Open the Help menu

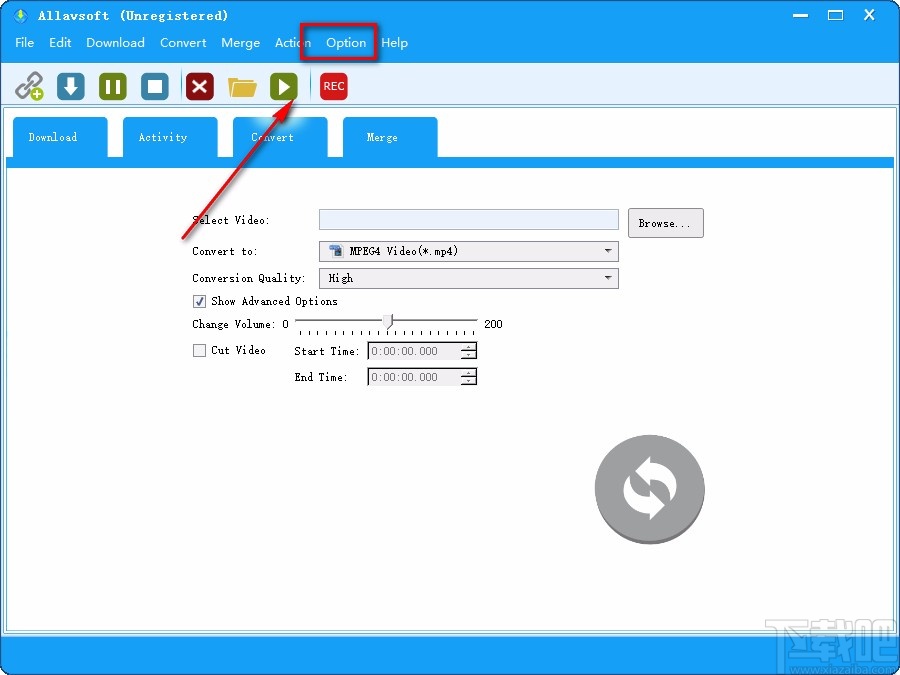click(394, 43)
